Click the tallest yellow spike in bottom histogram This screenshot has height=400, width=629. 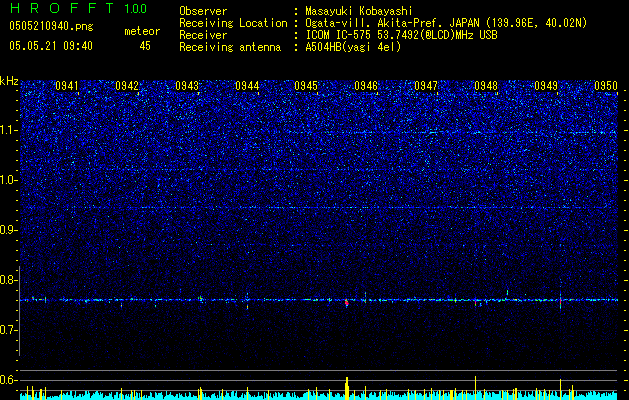[475, 388]
